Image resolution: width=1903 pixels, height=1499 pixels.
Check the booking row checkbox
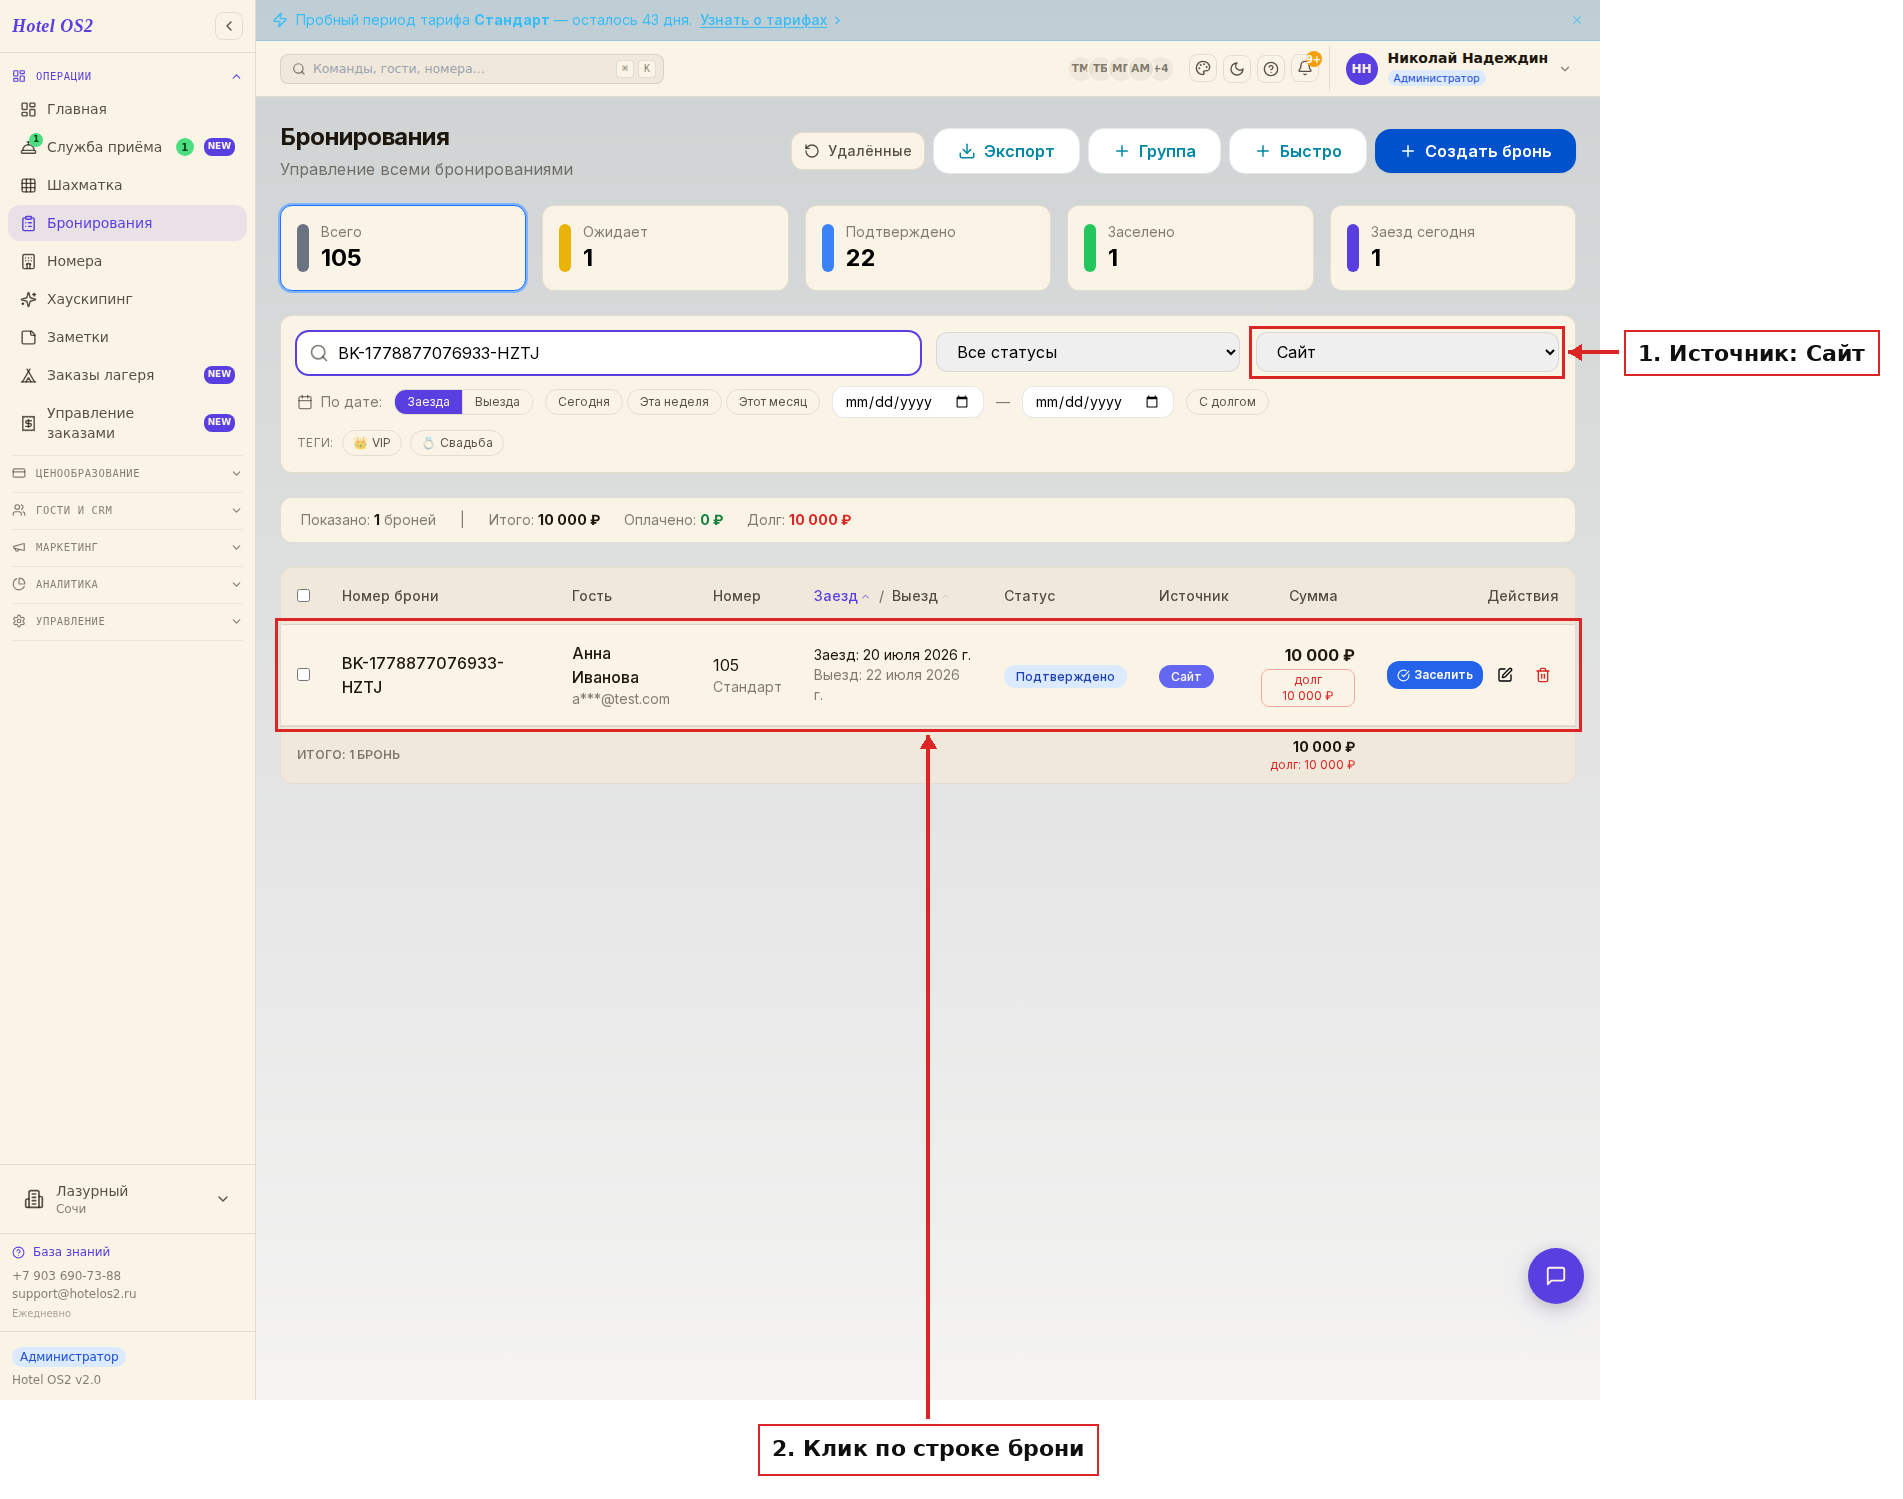point(304,675)
